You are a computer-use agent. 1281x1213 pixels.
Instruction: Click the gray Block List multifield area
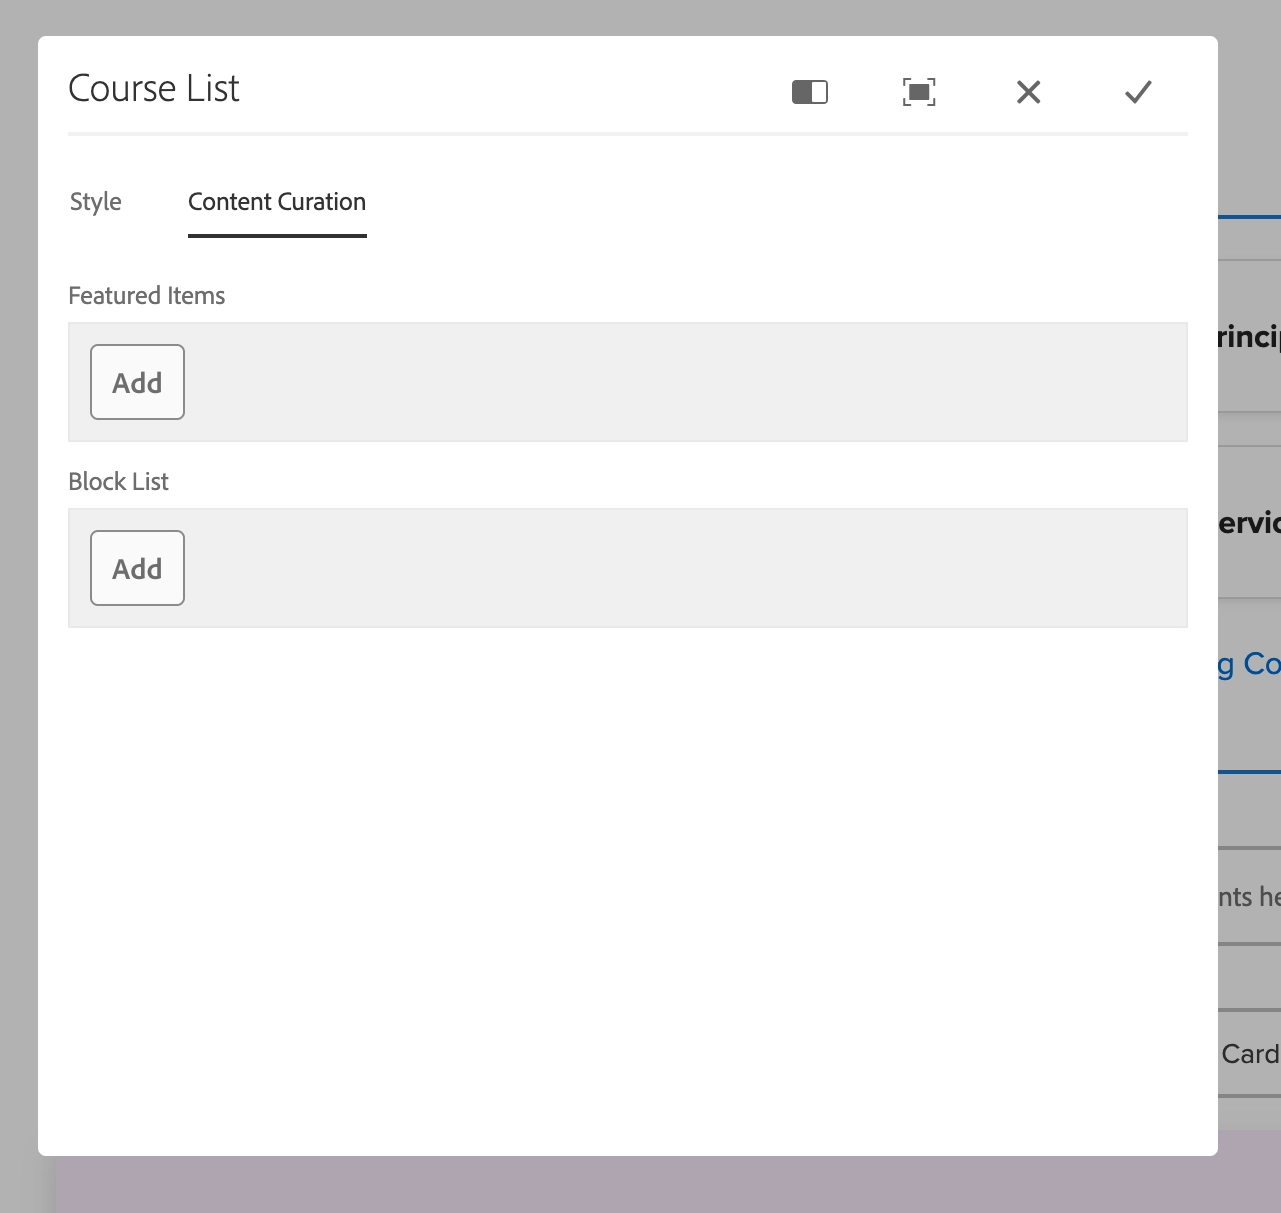[x=680, y=568]
